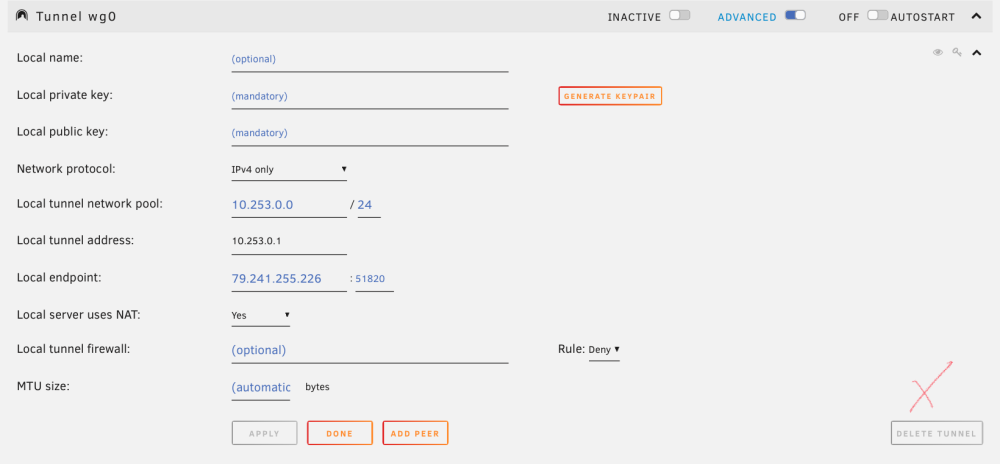1000x464 pixels.
Task: Click the AUTOSTART label text
Action: point(922,17)
